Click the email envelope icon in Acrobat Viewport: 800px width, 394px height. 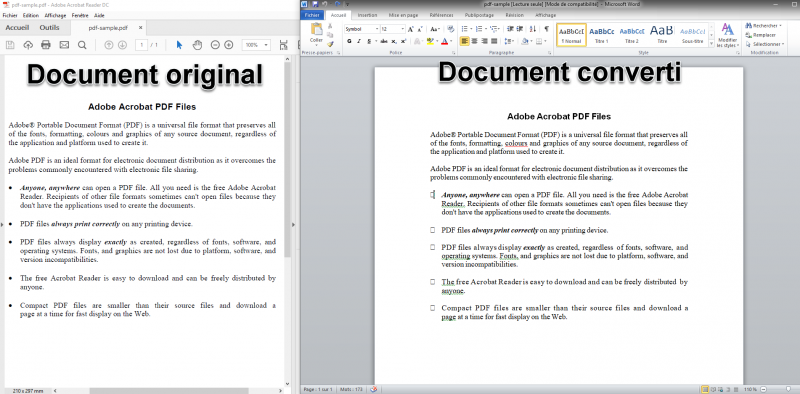64,45
